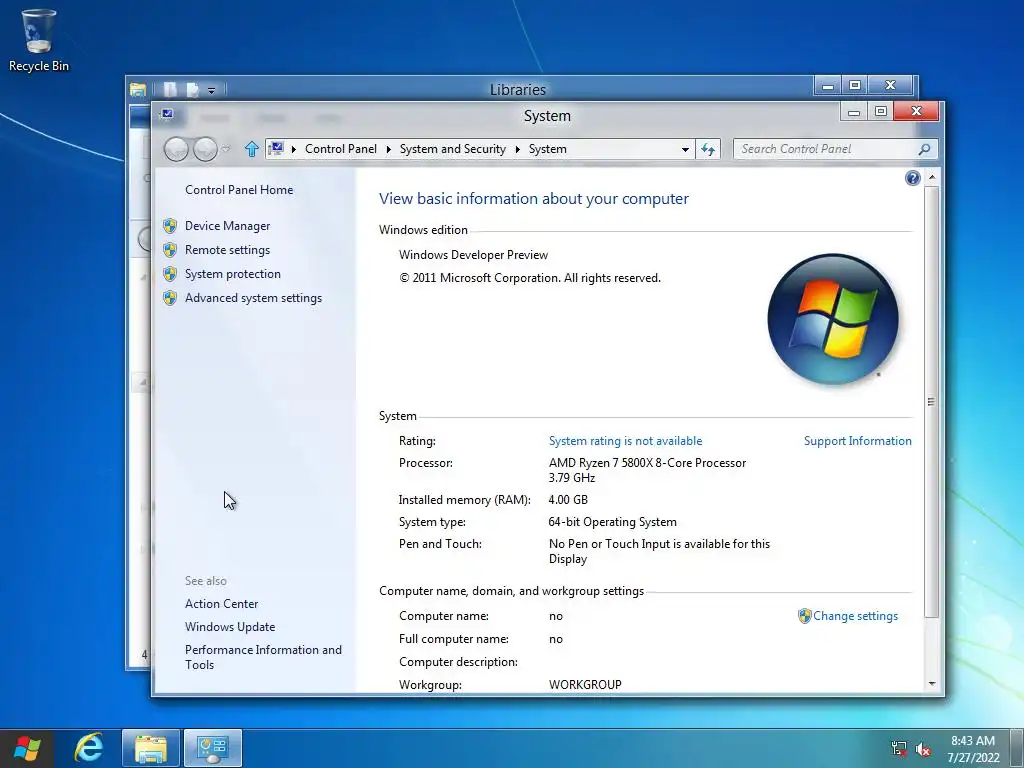
Task: Expand the arrow before Control Panel breadcrumb
Action: tap(294, 150)
